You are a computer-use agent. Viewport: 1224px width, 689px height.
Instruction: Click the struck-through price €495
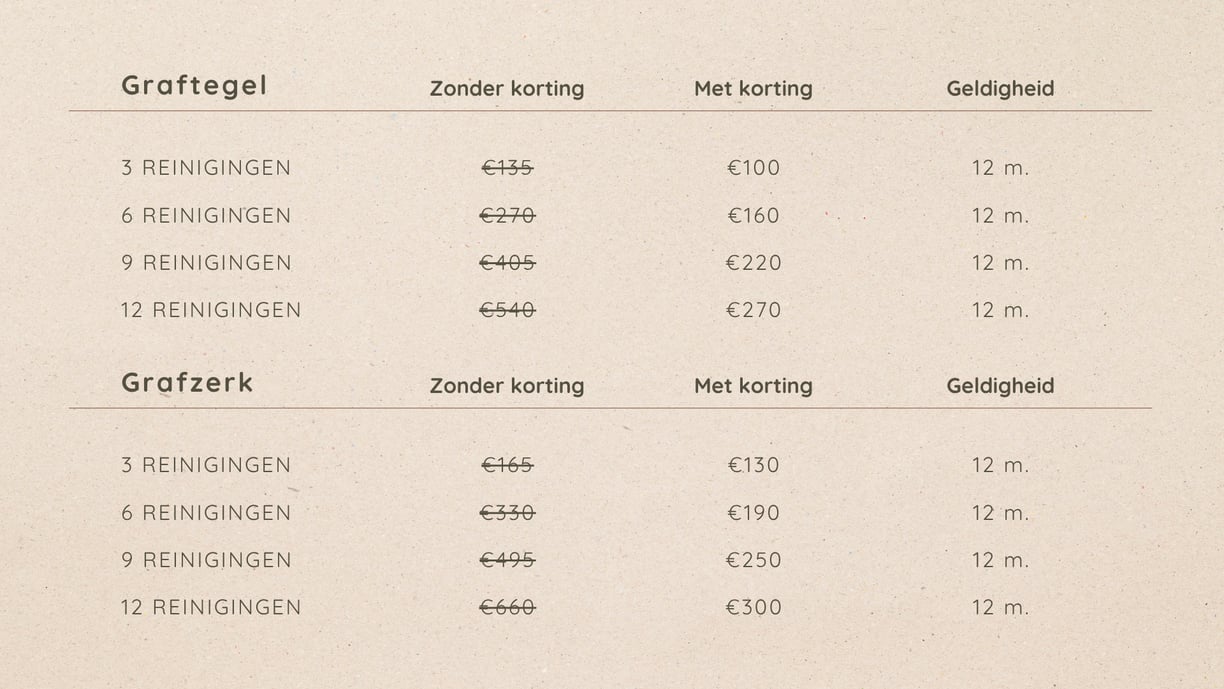pyautogui.click(x=507, y=560)
